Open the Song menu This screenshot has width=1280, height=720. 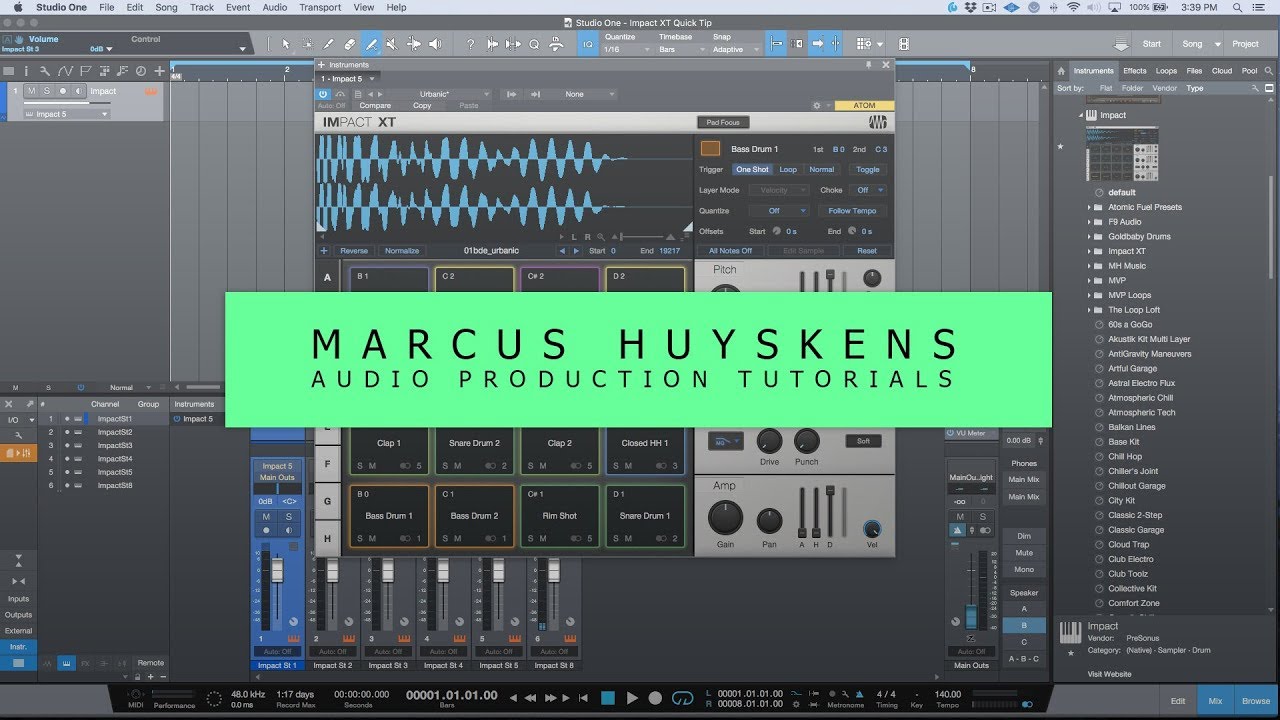click(166, 7)
